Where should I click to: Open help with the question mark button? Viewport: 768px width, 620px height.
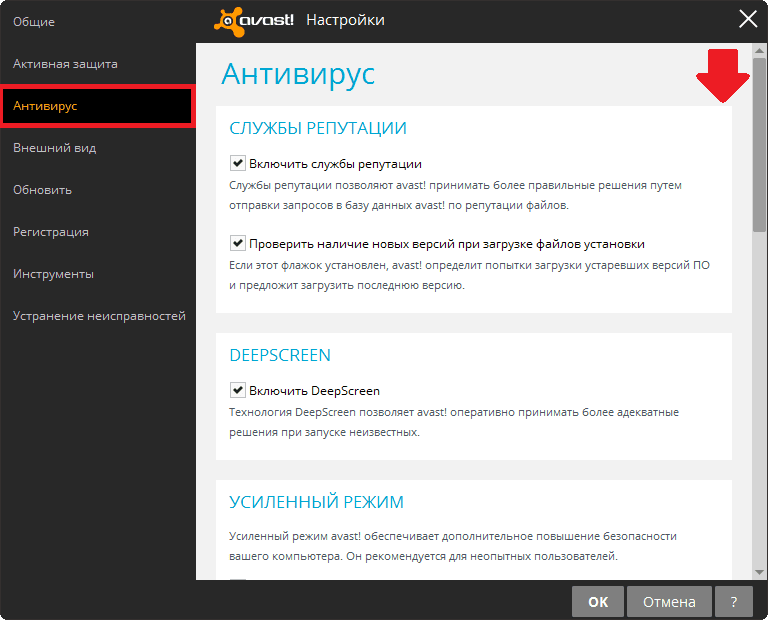[734, 601]
